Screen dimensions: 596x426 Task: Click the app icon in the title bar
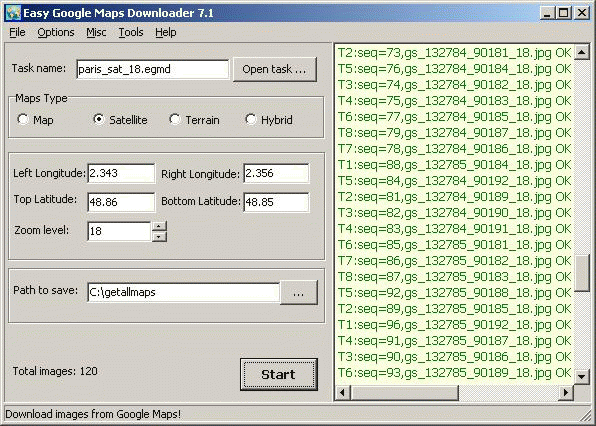coord(13,13)
